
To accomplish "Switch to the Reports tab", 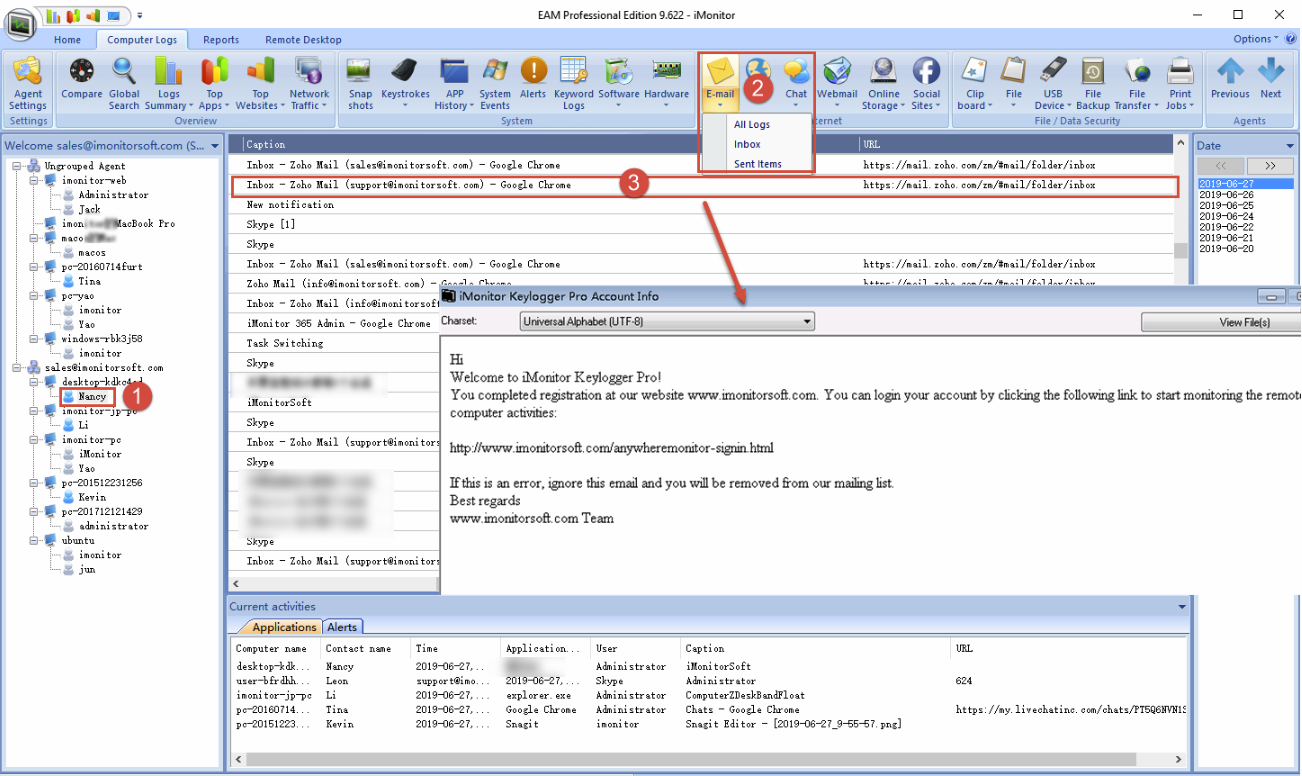I will [x=221, y=40].
